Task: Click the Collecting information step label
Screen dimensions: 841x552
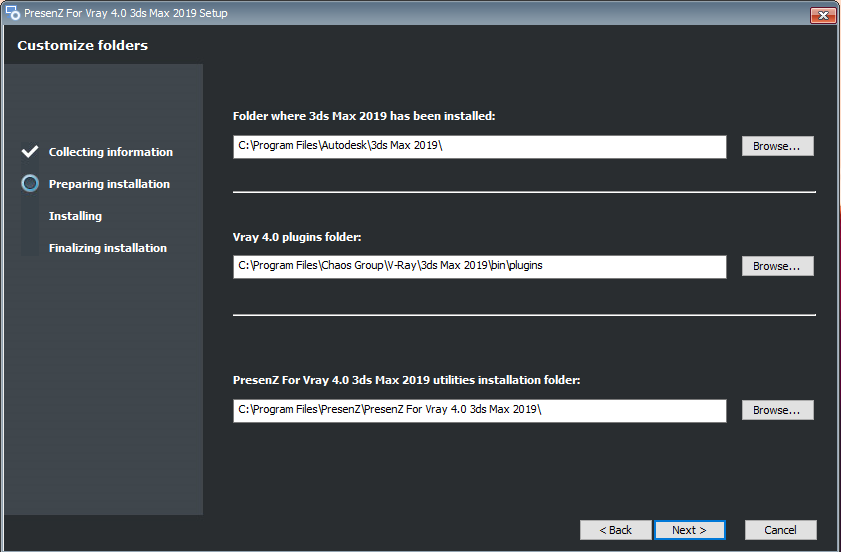Action: click(x=110, y=152)
